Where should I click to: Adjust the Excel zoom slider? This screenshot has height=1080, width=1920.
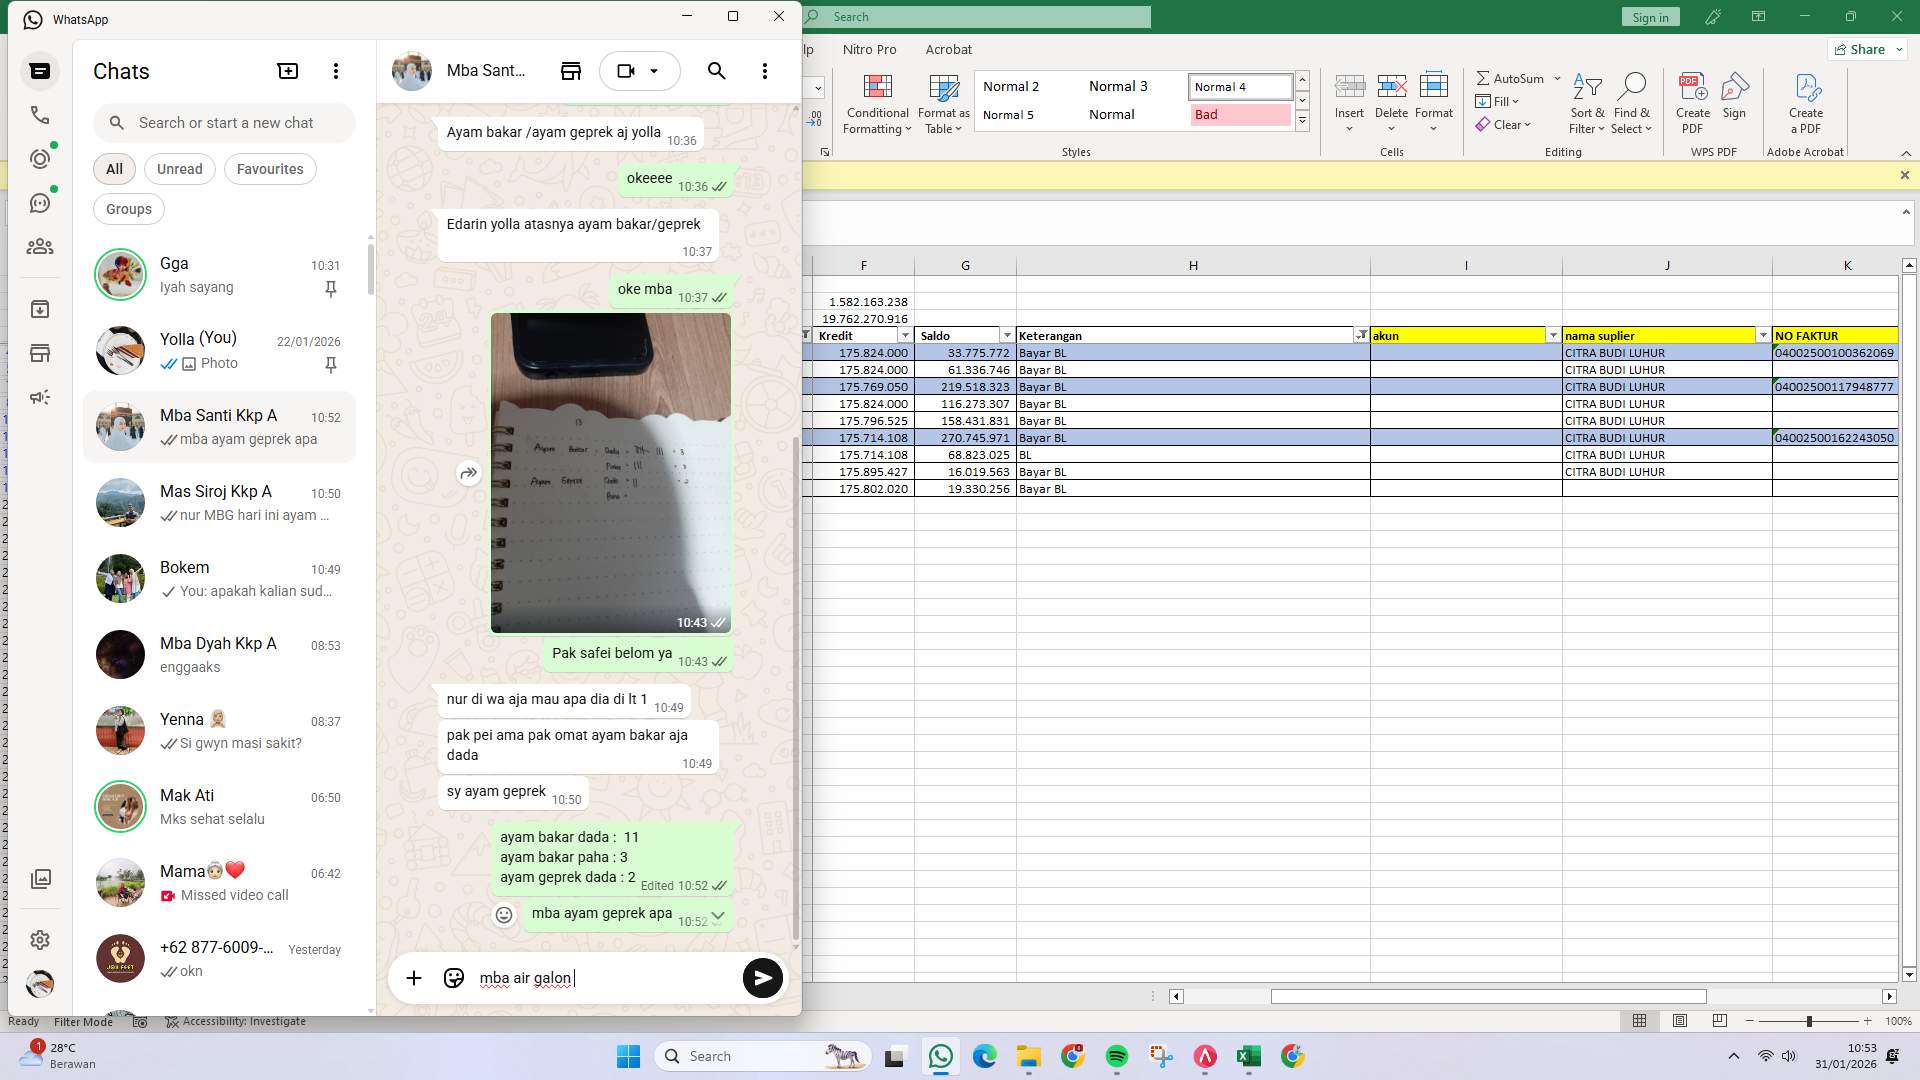tap(1810, 1021)
